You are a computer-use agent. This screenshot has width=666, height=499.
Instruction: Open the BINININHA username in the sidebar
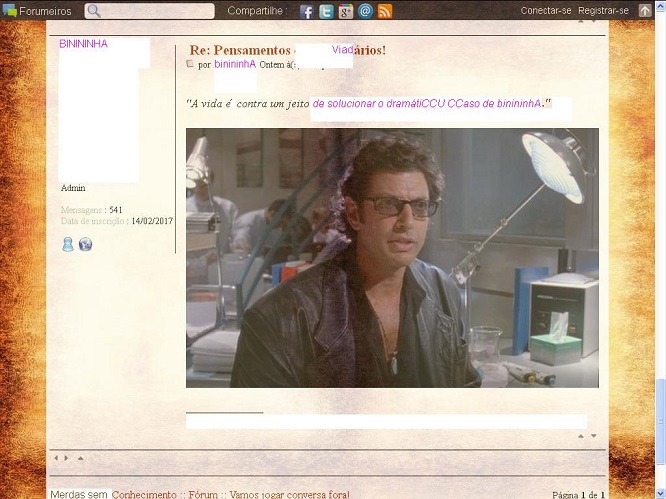pyautogui.click(x=83, y=44)
